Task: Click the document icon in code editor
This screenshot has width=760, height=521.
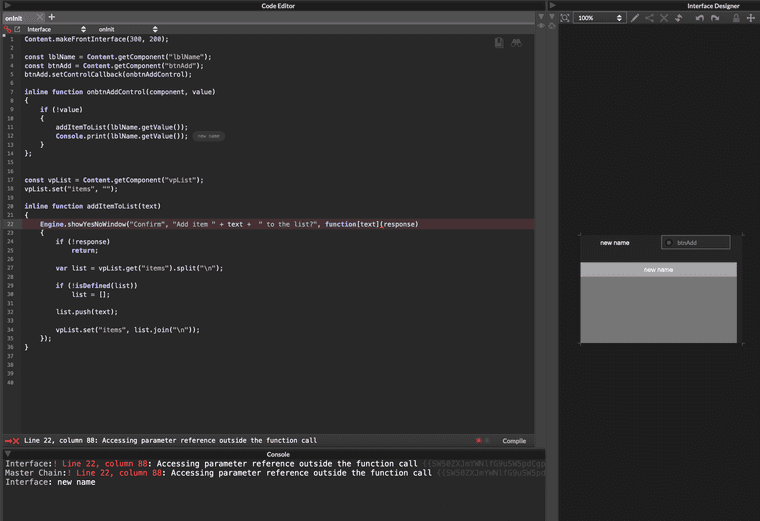Action: tap(499, 43)
